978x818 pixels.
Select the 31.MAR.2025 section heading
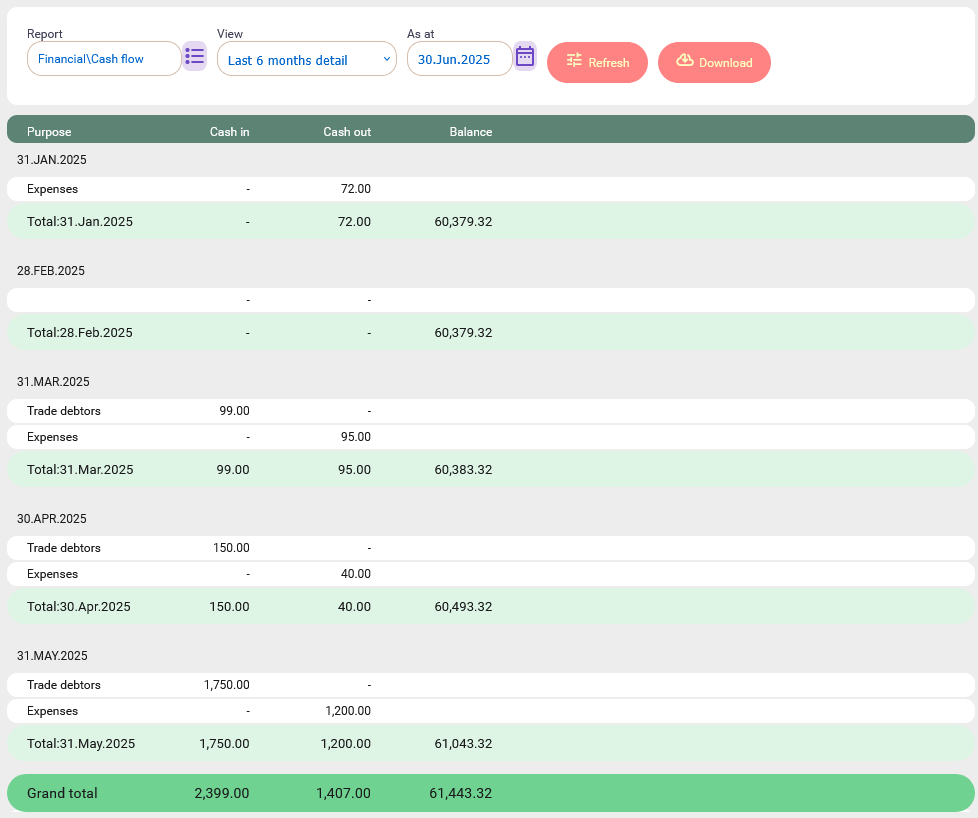tap(53, 382)
